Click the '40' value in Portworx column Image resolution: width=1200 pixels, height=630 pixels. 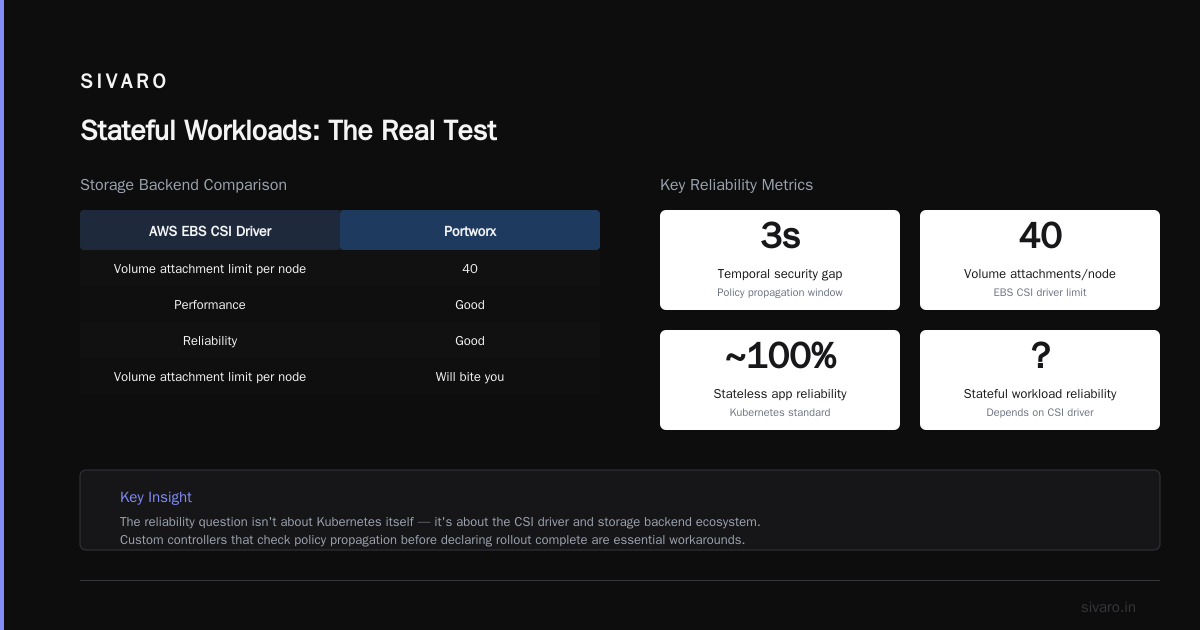point(470,268)
